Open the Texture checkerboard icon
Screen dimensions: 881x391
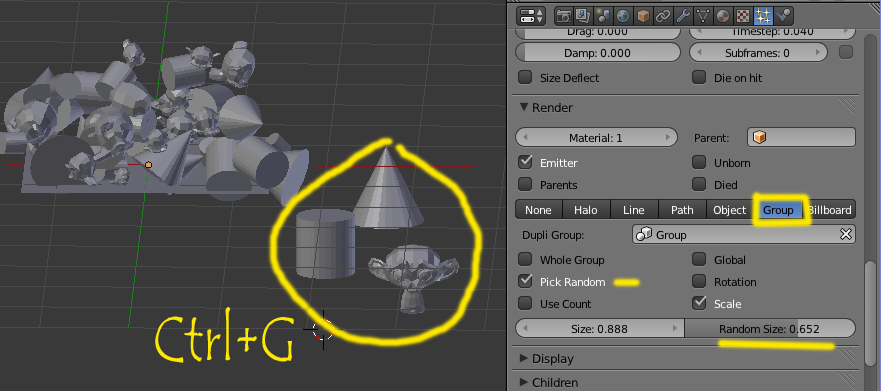pyautogui.click(x=743, y=16)
